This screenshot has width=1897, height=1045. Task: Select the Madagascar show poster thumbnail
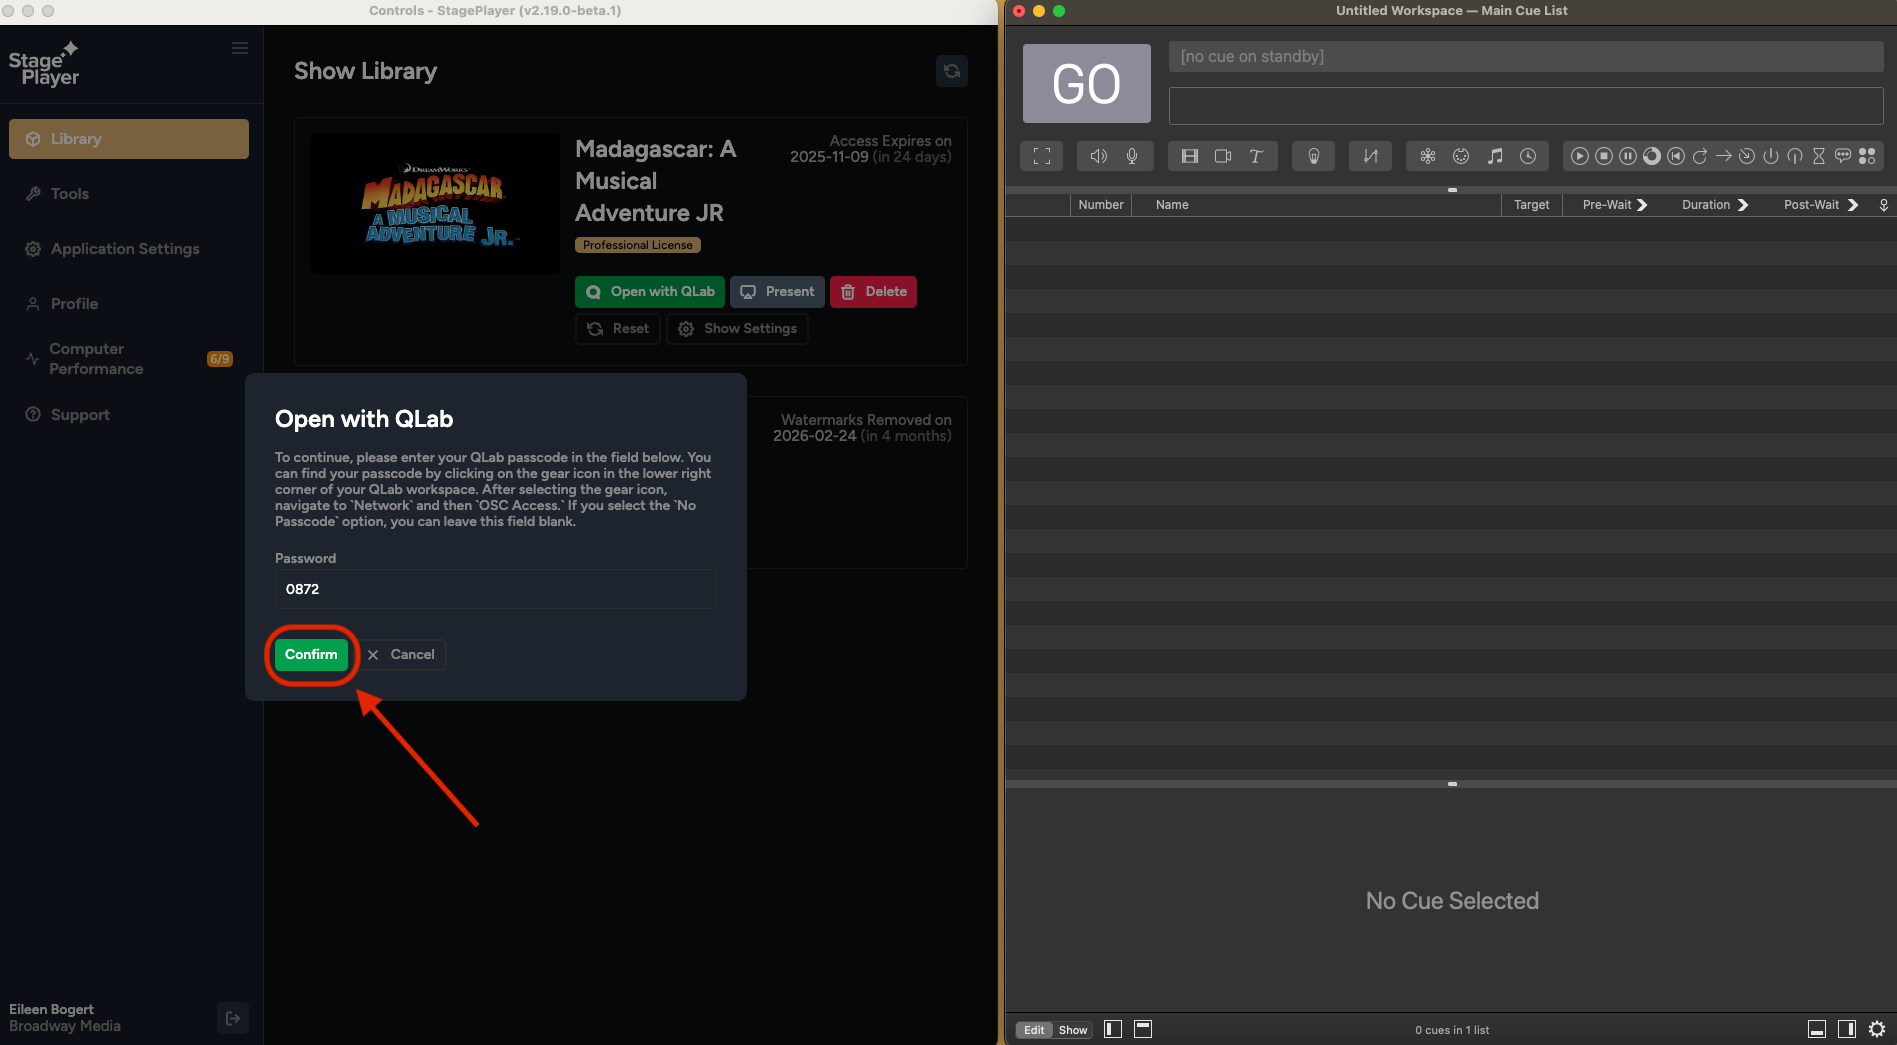pos(435,203)
